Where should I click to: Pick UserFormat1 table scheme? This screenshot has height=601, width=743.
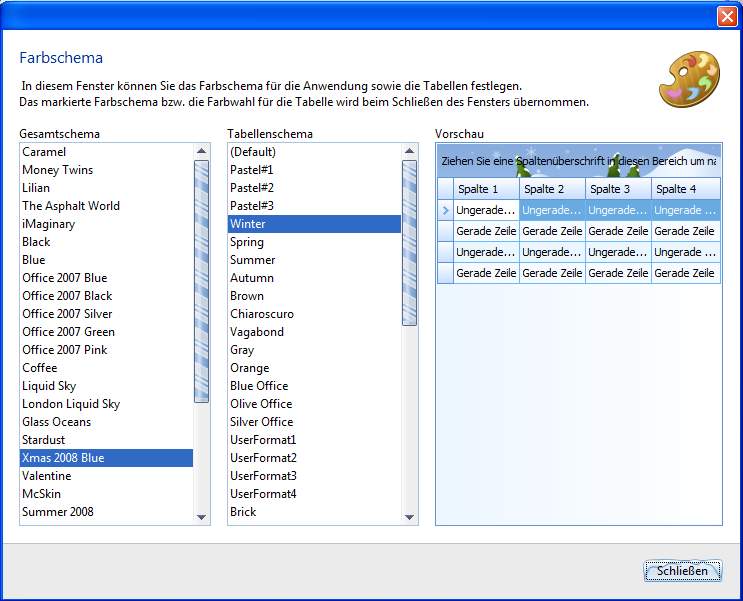pos(315,440)
